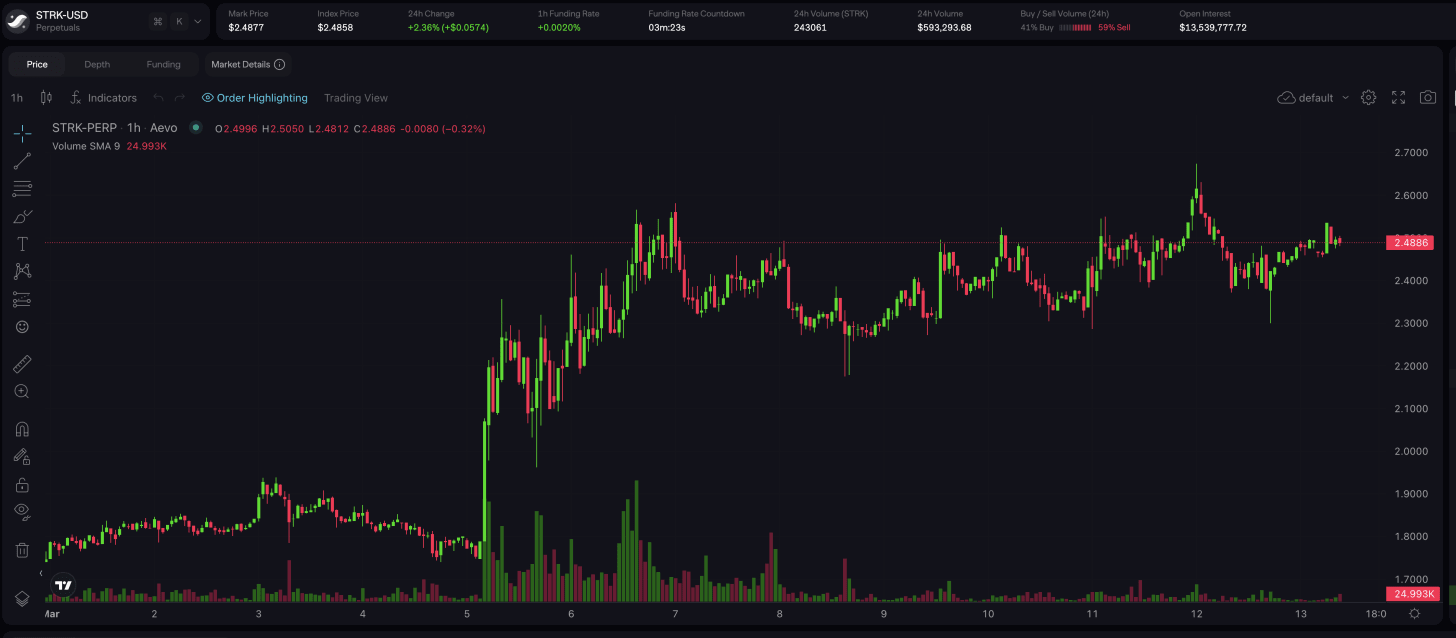The width and height of the screenshot is (1456, 638).
Task: Expand the STRK-USD market selector chevron
Action: tap(198, 21)
